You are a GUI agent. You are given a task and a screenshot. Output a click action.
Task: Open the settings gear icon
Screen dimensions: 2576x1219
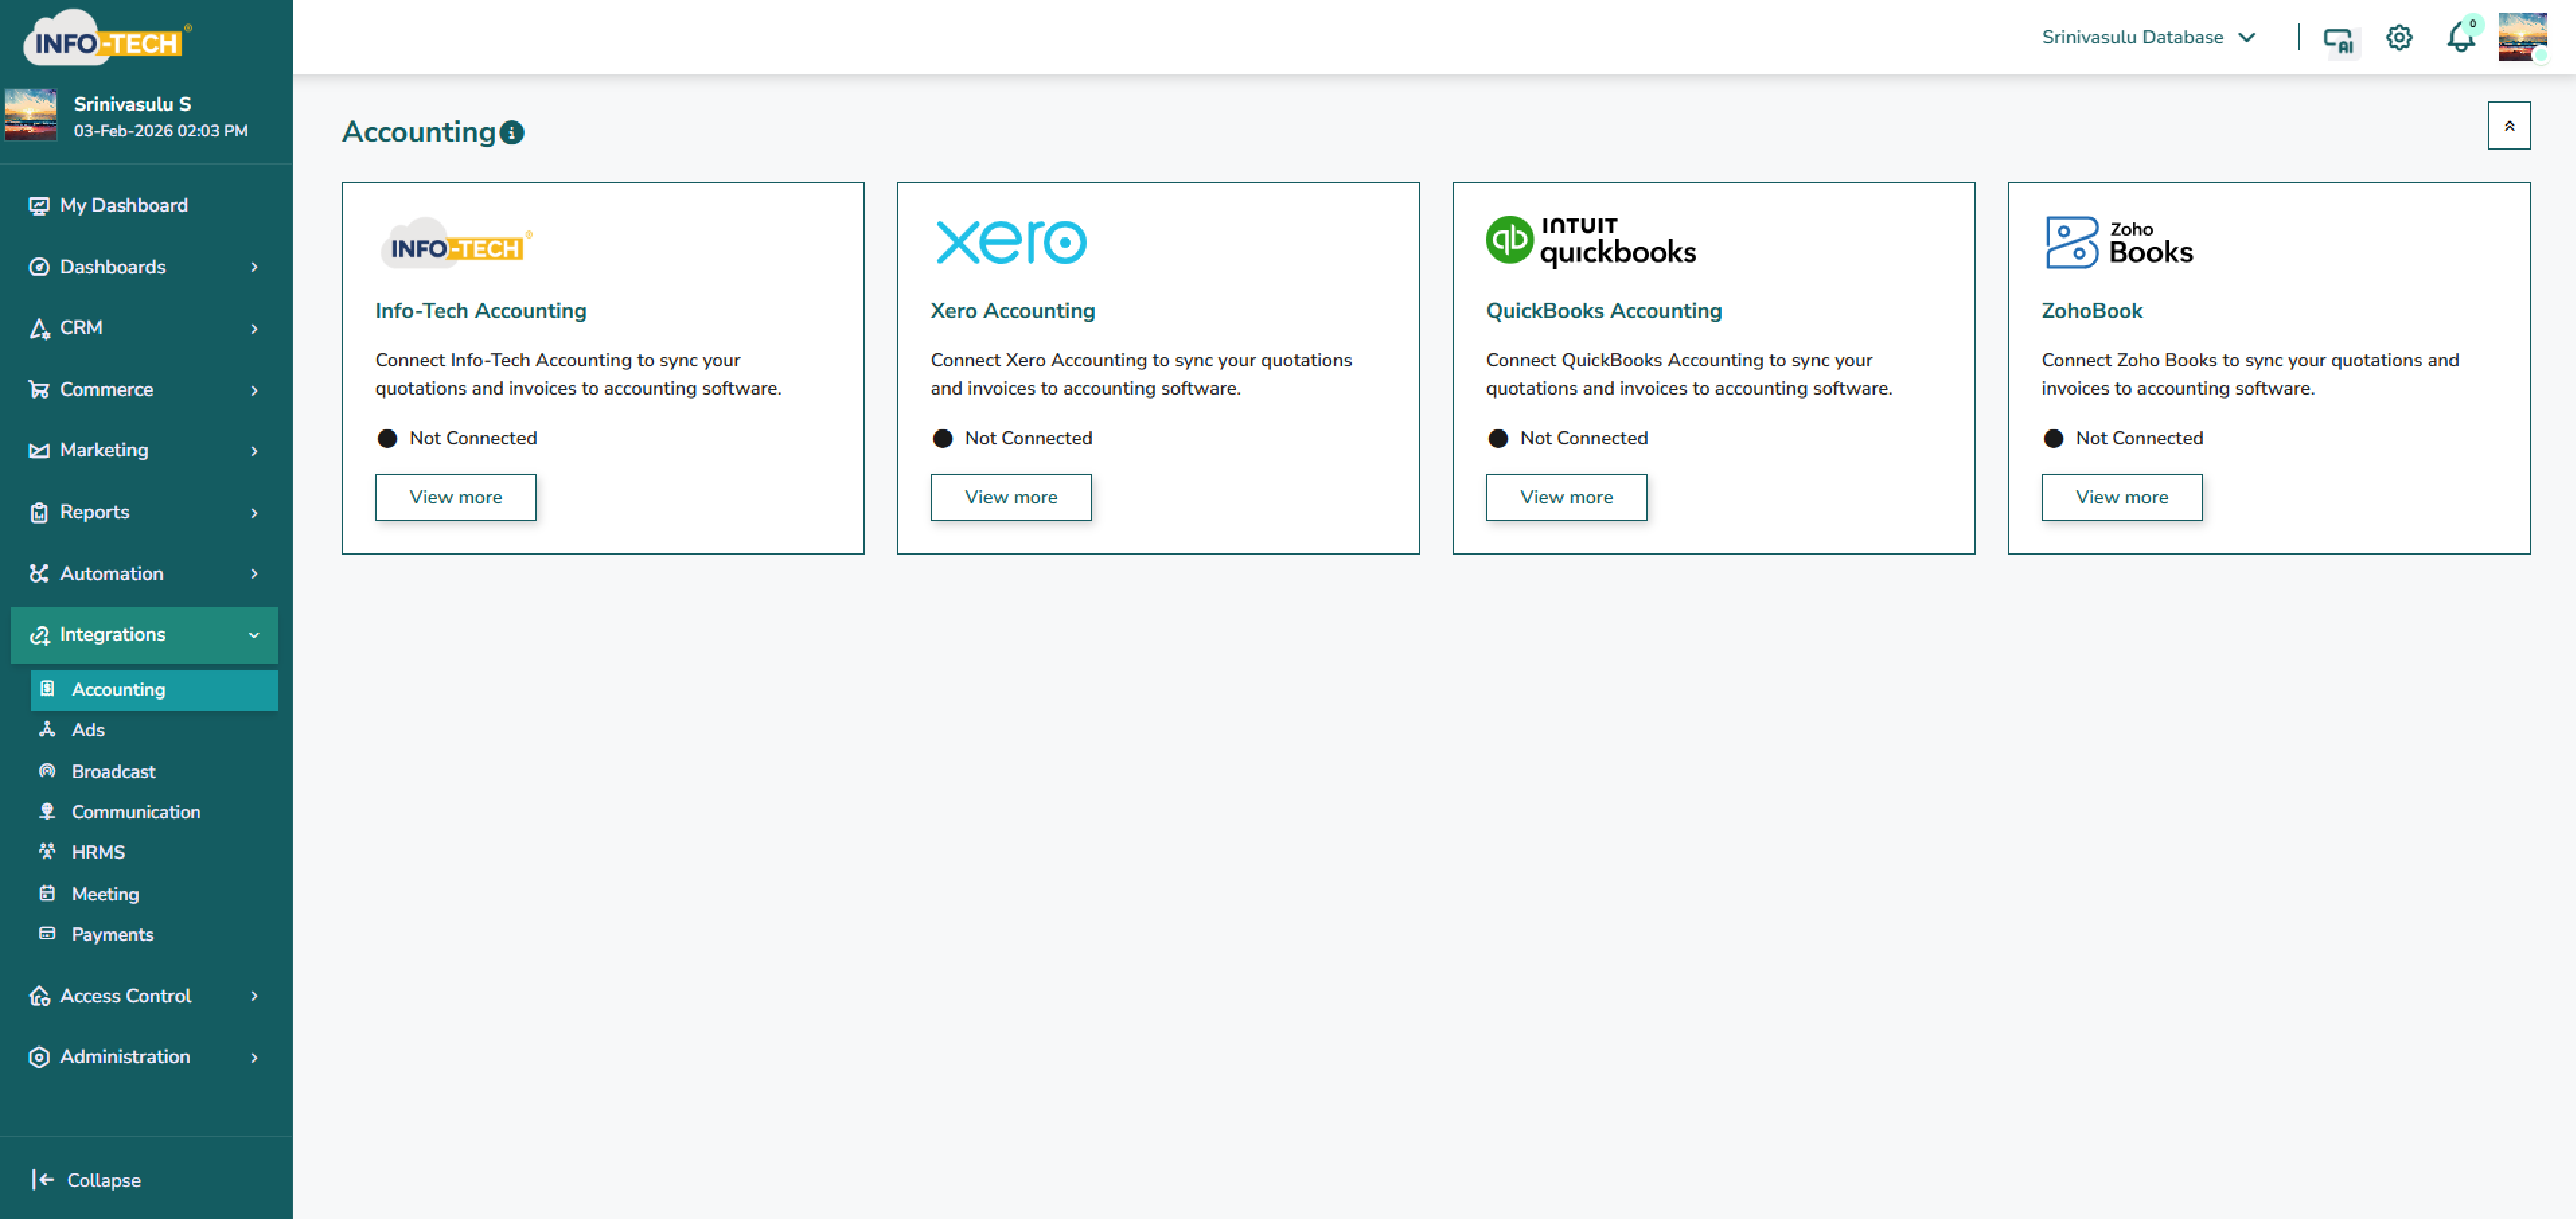click(x=2398, y=38)
